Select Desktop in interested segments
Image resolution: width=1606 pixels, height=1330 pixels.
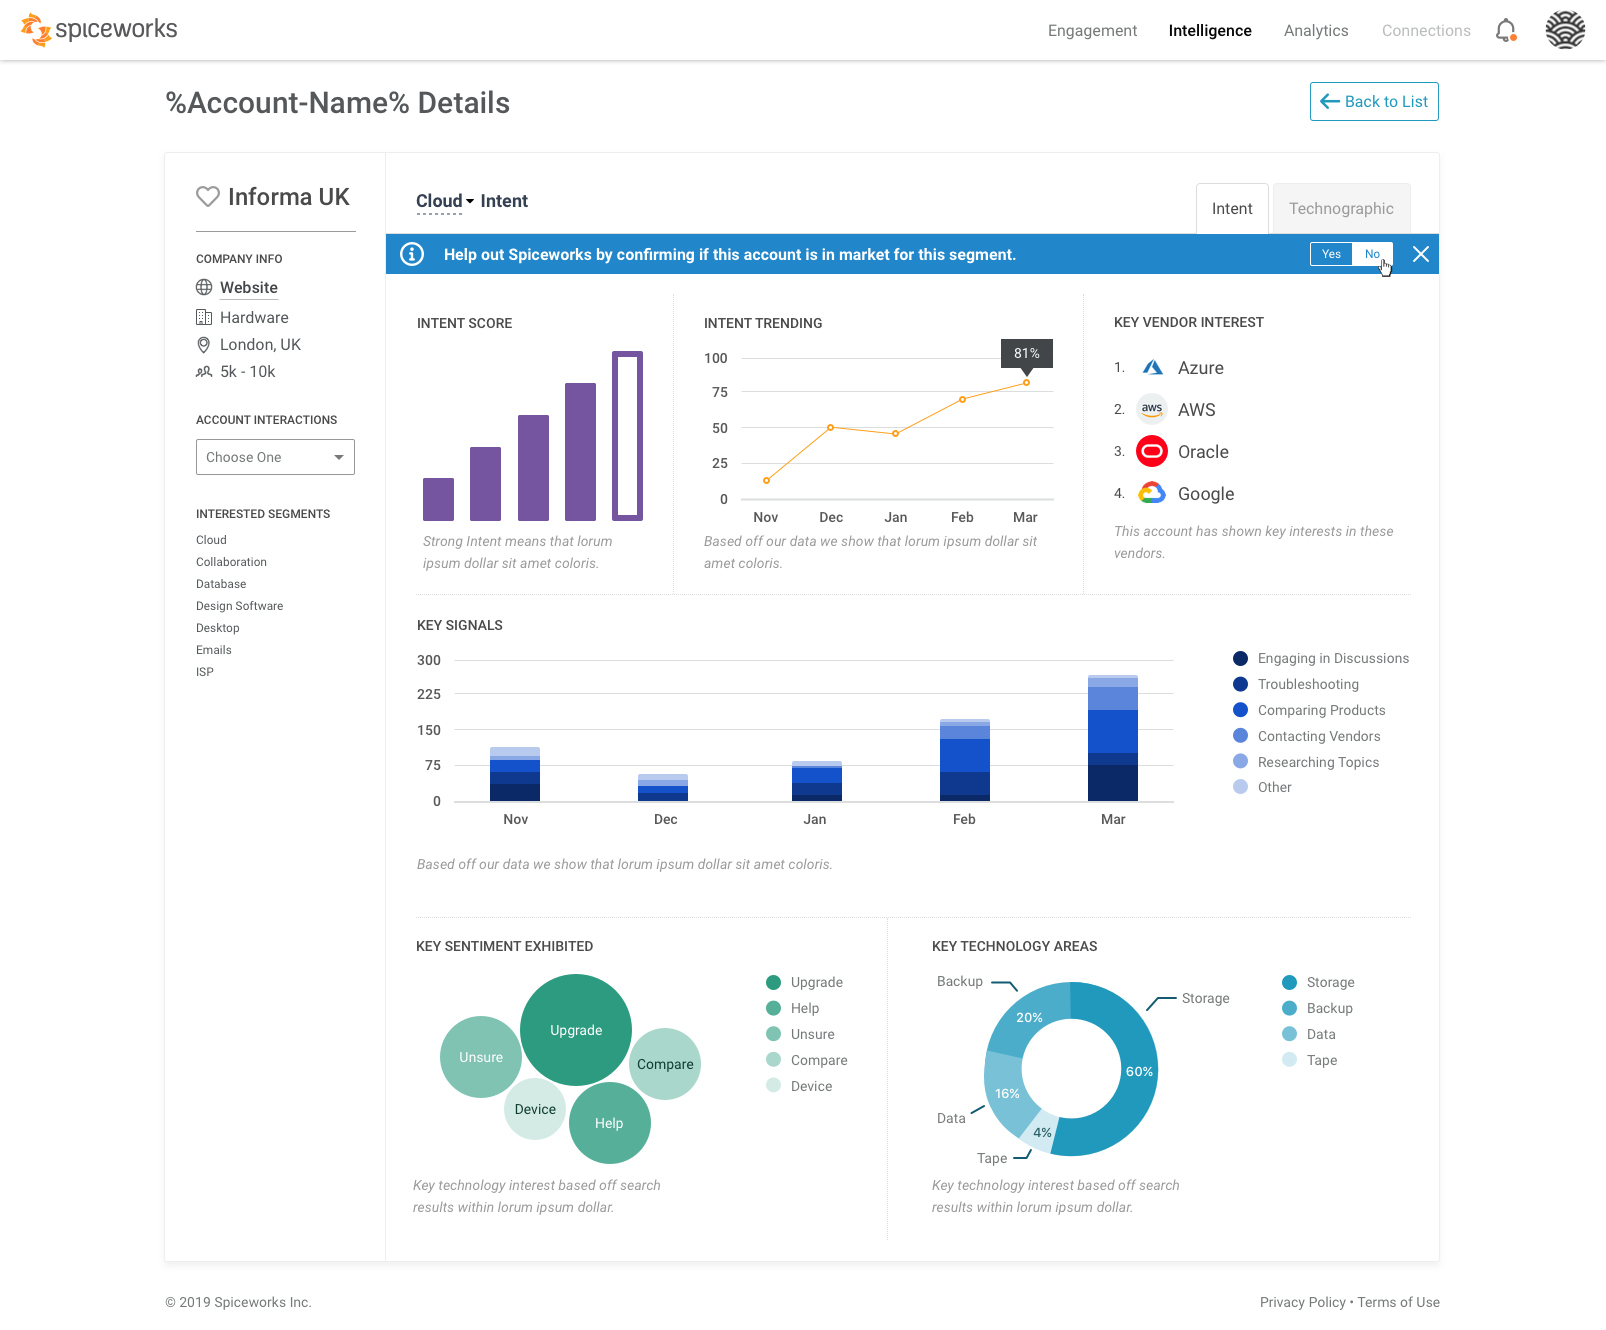pos(217,628)
